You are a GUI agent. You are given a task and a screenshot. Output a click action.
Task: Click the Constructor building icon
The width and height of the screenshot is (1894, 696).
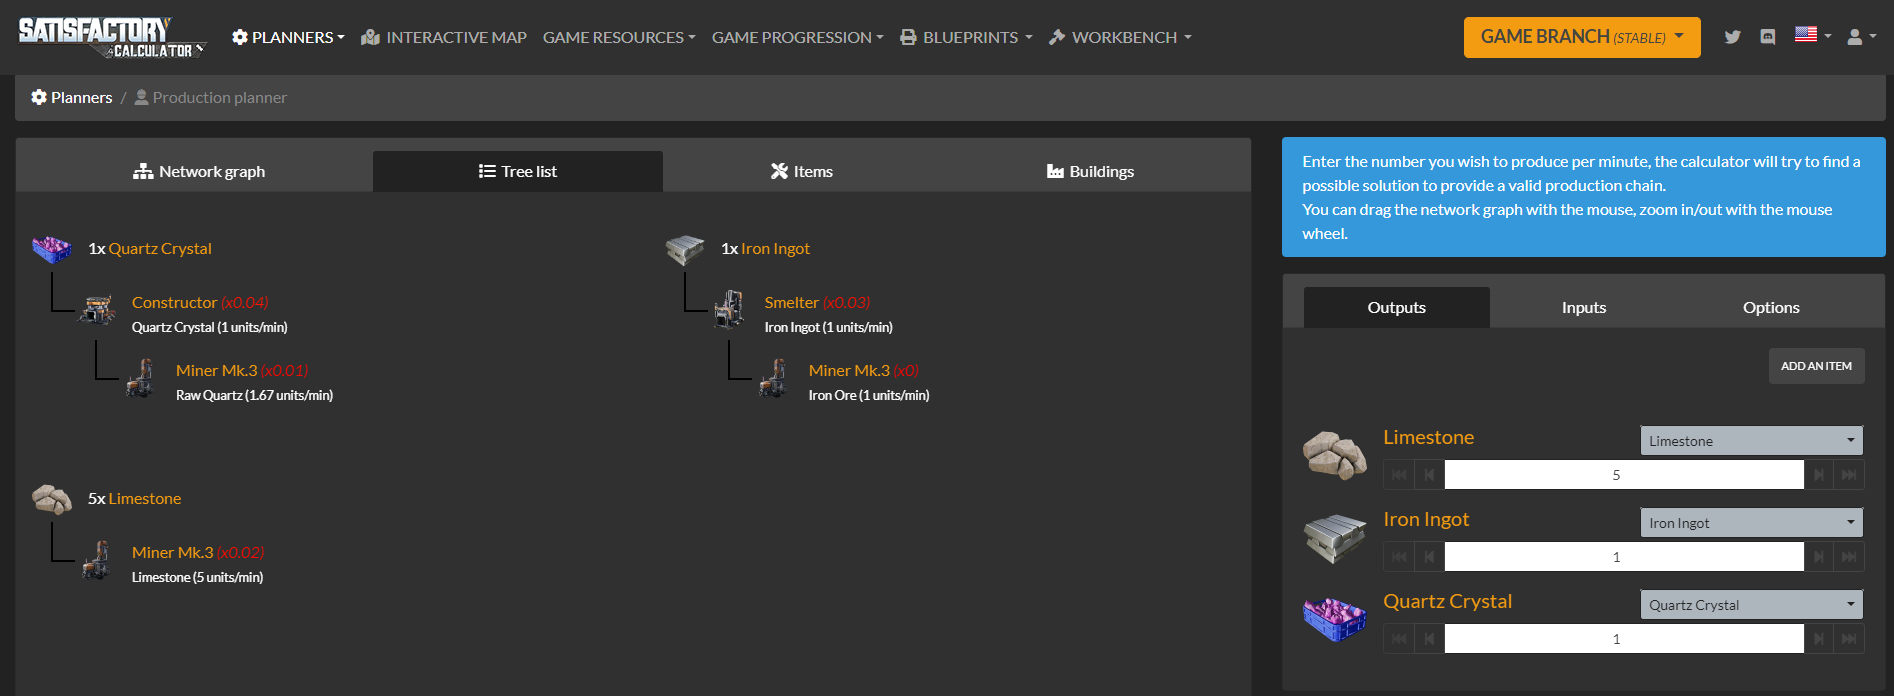coord(98,310)
